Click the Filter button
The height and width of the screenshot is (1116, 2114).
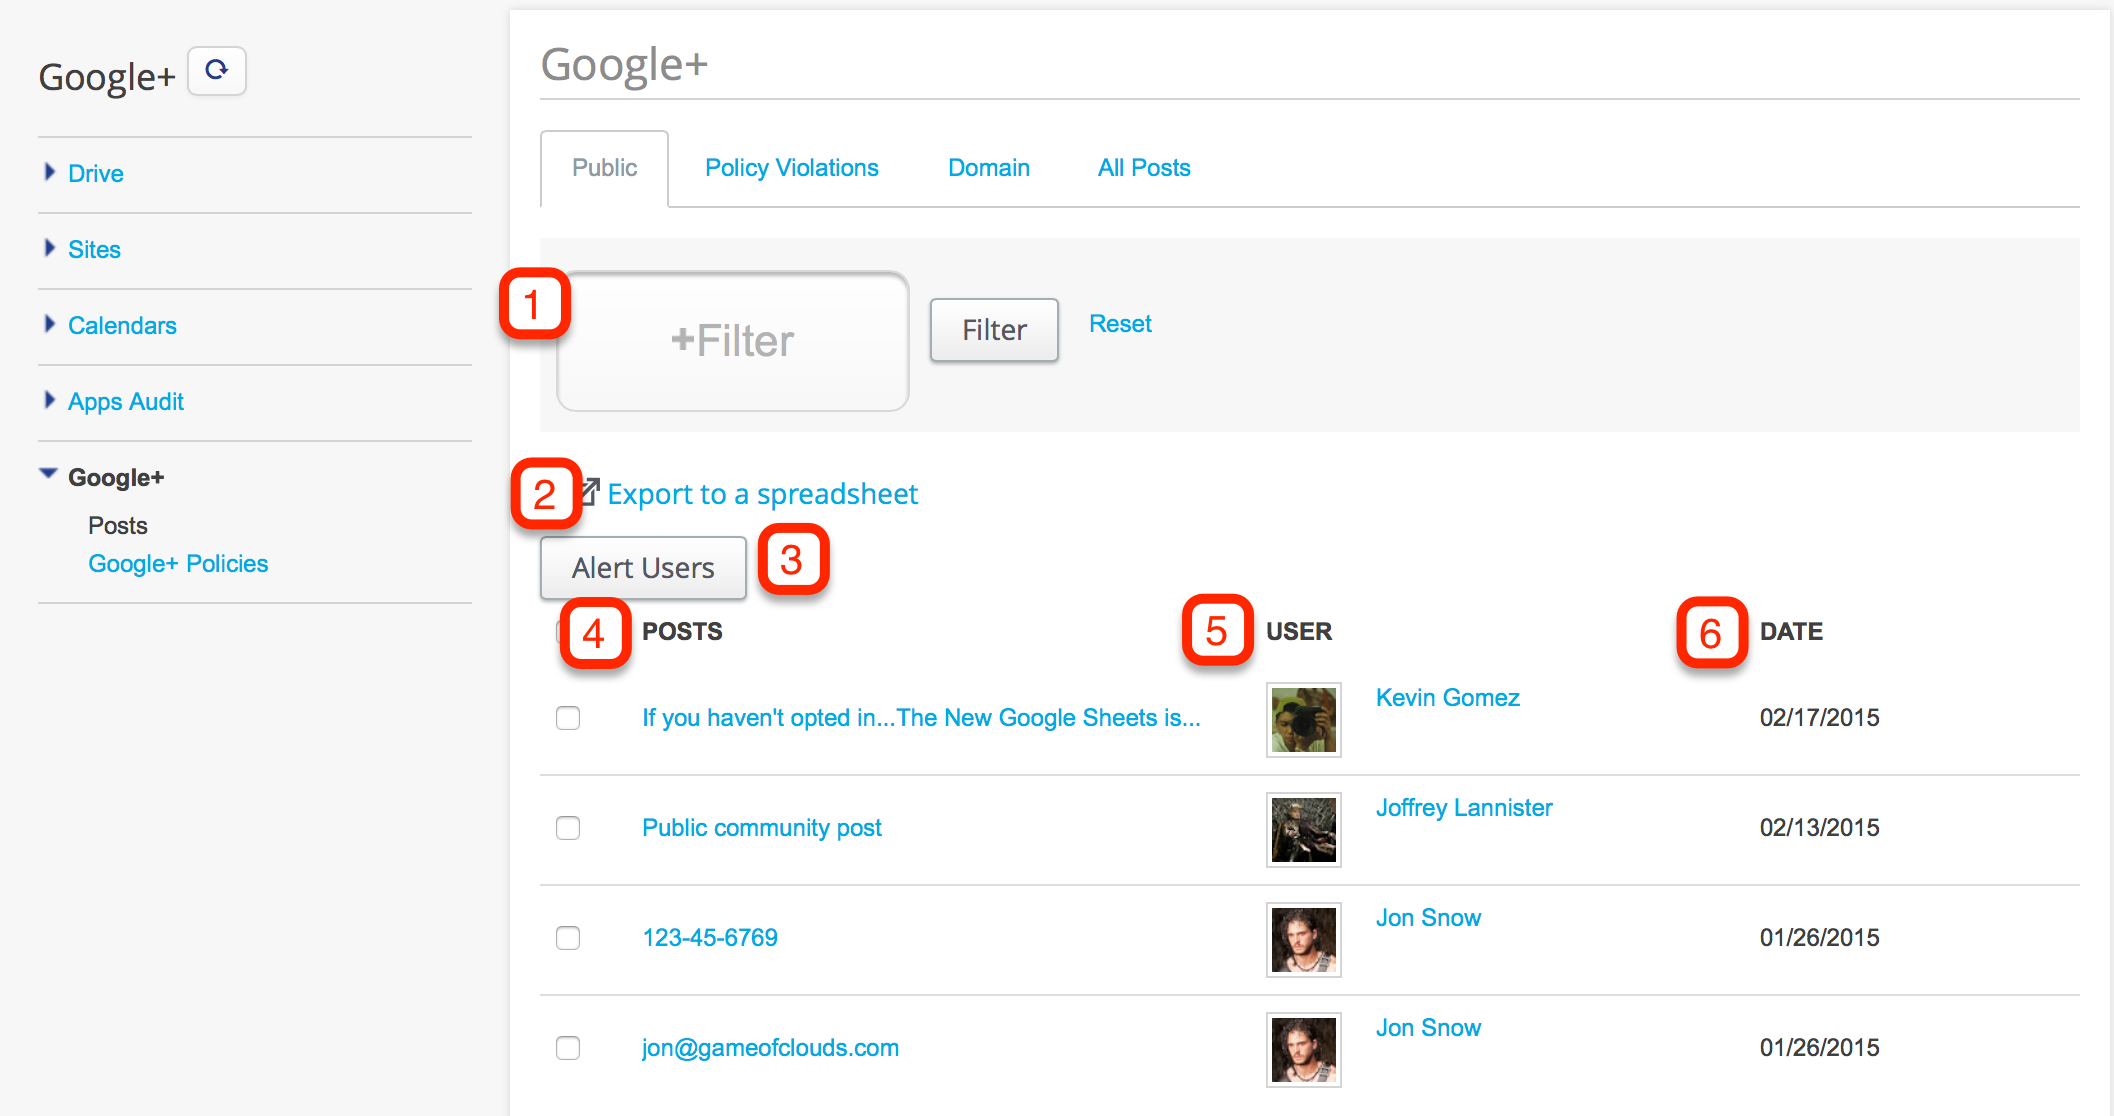tap(994, 330)
